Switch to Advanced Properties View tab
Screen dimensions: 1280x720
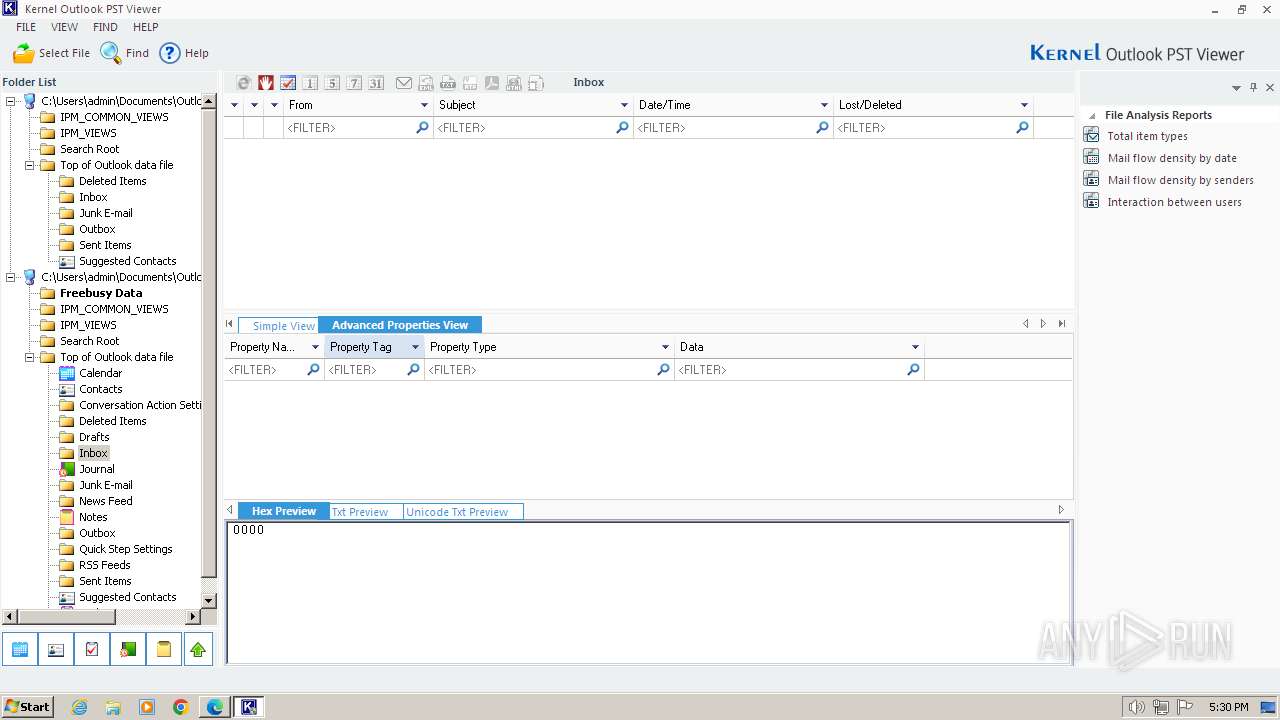400,325
